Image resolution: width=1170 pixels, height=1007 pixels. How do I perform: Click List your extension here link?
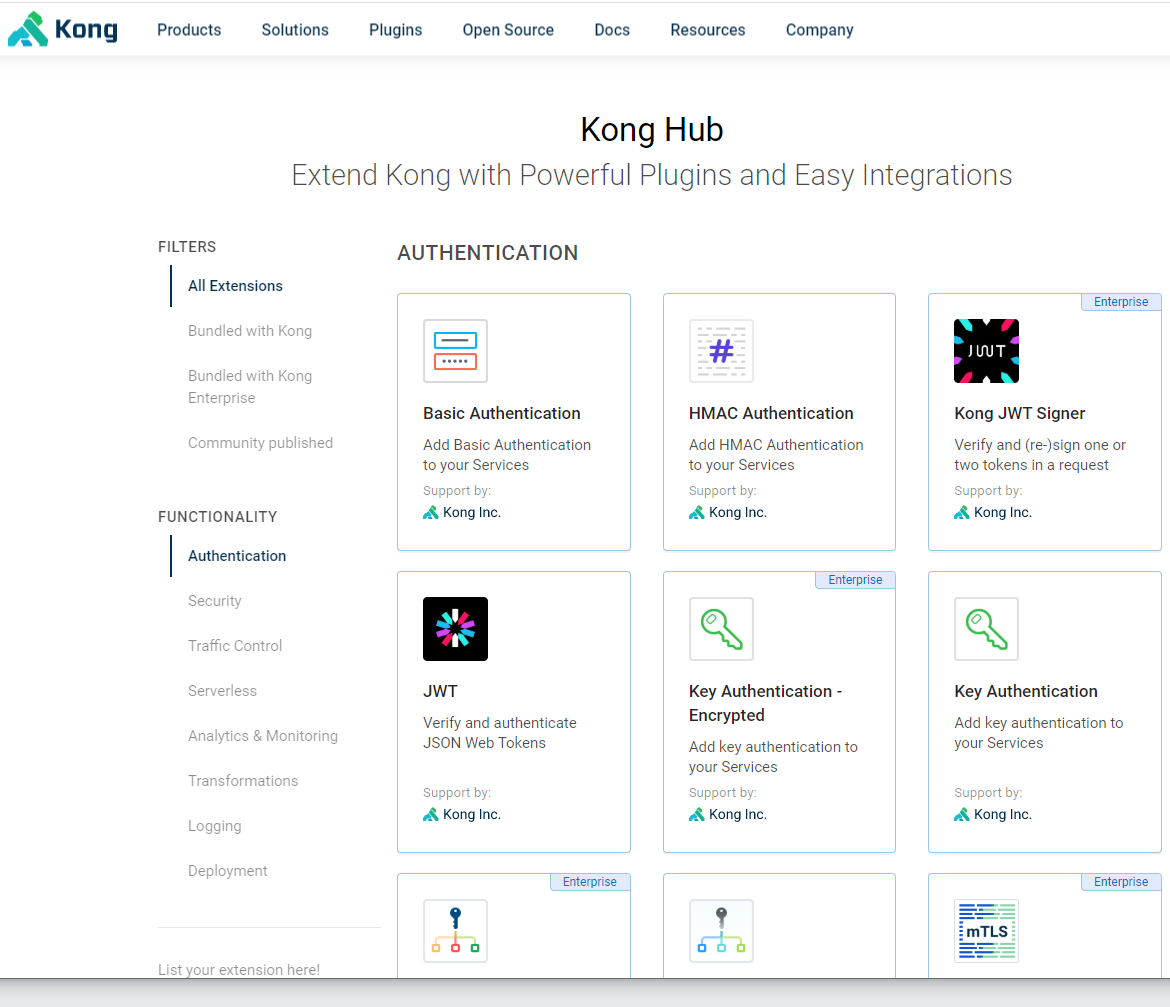pos(239,969)
